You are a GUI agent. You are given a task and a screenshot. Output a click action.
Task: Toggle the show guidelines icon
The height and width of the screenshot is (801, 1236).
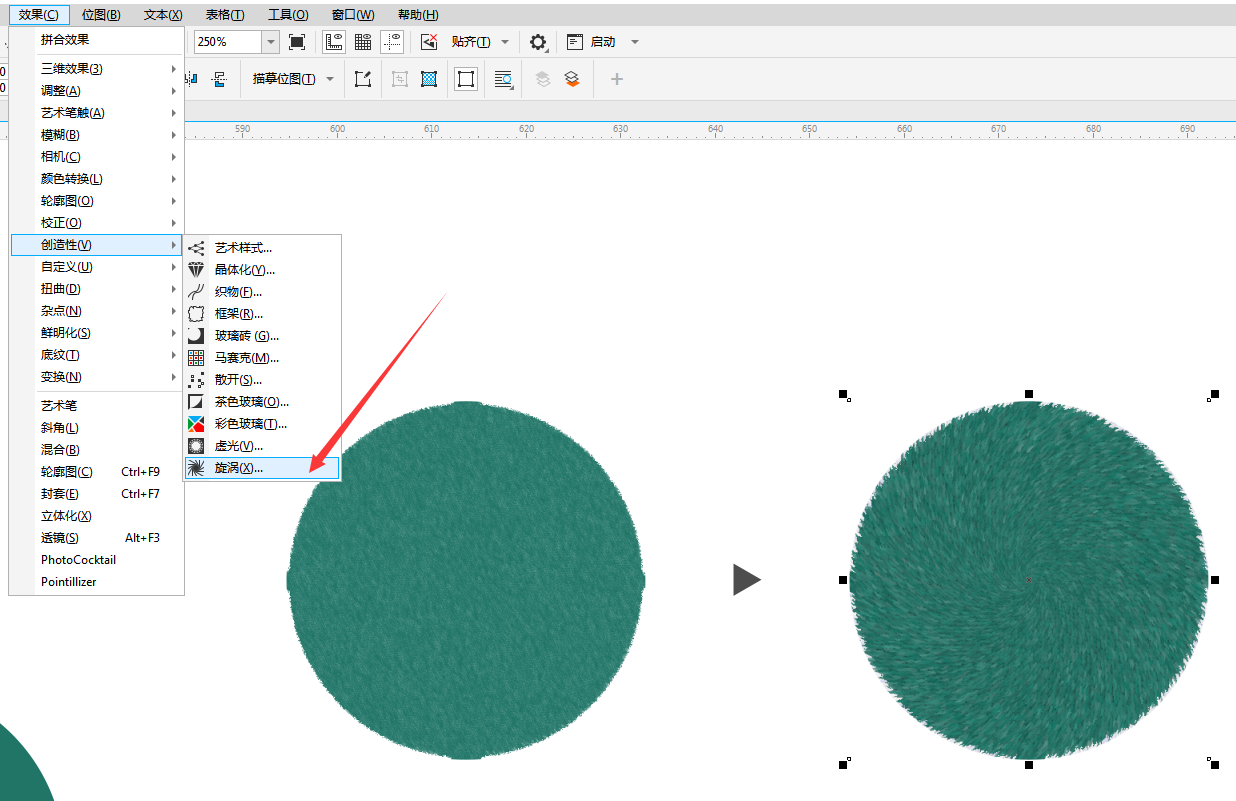point(392,42)
